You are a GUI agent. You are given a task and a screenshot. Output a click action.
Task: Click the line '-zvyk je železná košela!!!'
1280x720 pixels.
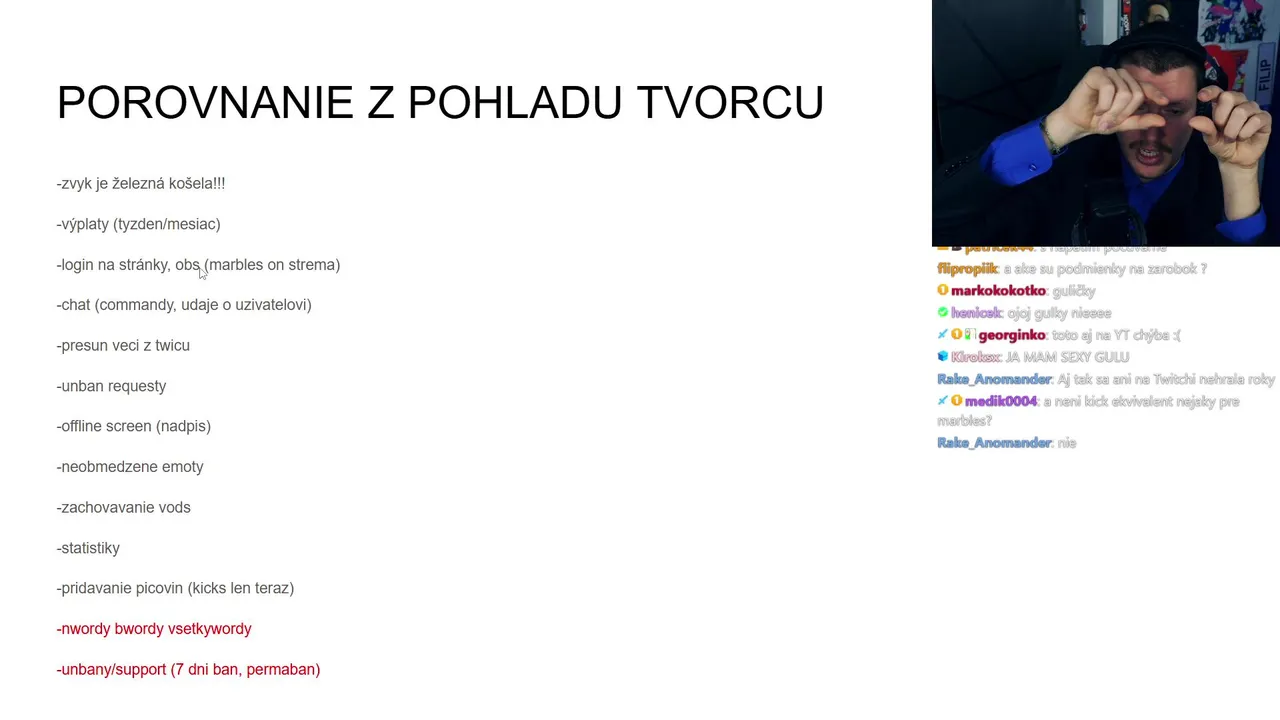(x=141, y=183)
